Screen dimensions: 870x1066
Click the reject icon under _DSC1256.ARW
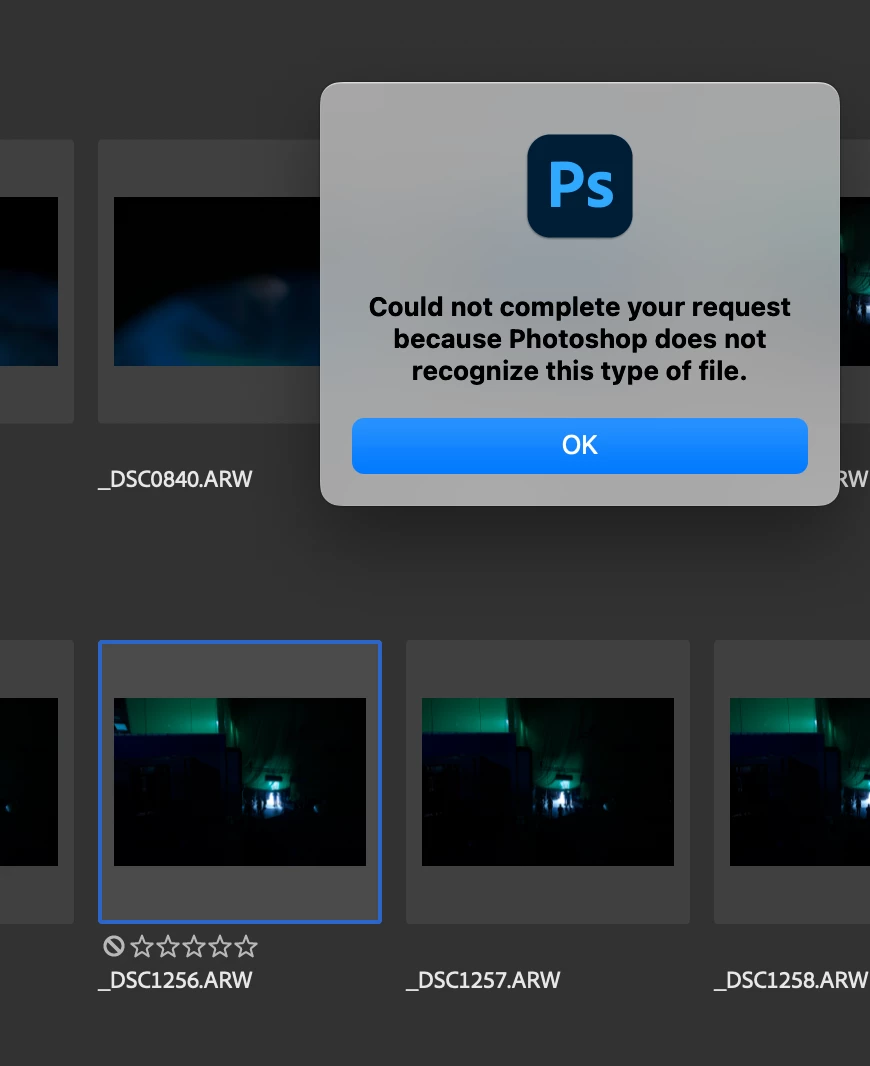114,946
